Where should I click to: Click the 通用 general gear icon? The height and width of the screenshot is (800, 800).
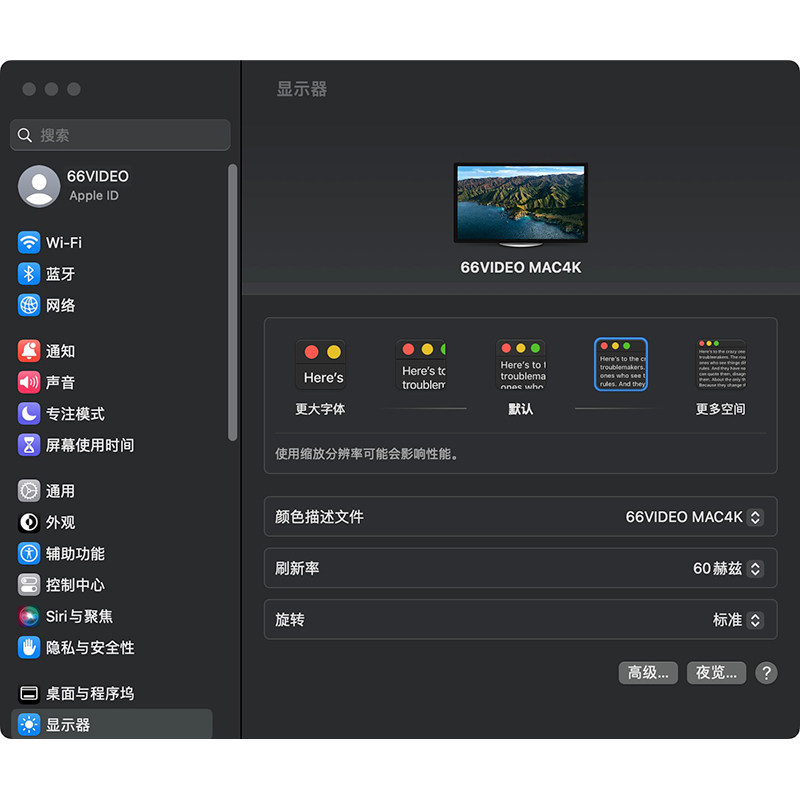29,491
